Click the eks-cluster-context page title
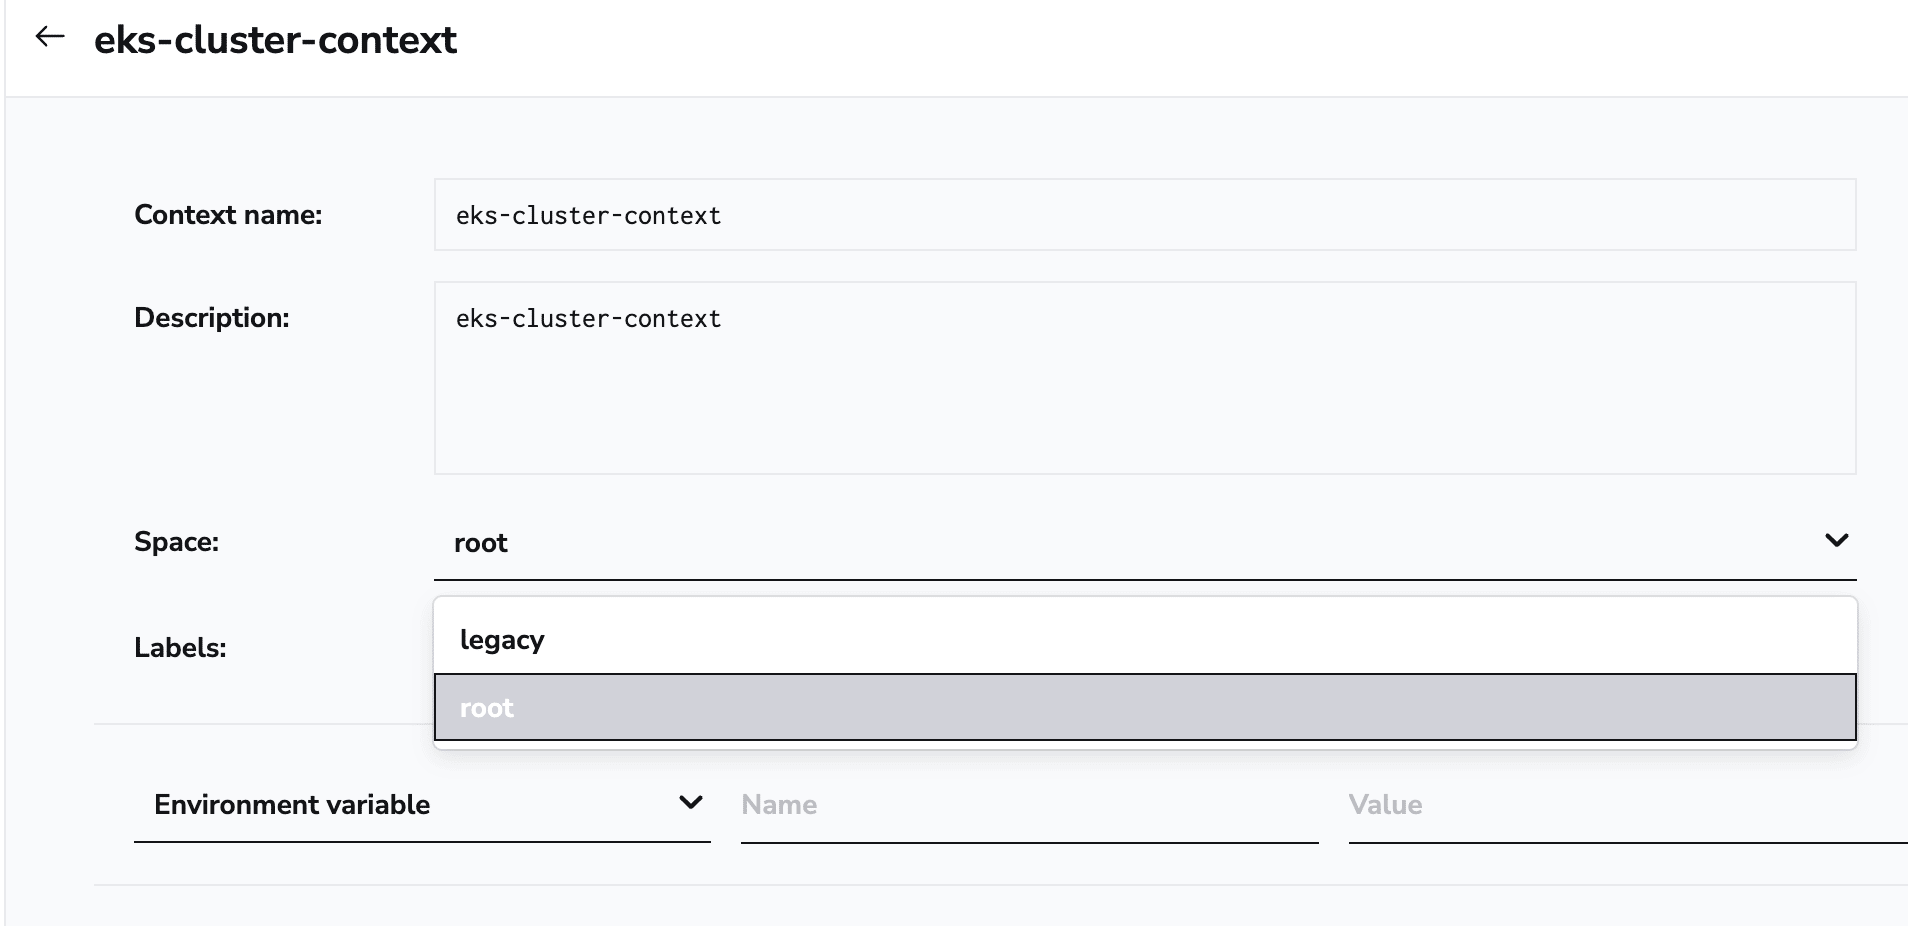 point(275,40)
